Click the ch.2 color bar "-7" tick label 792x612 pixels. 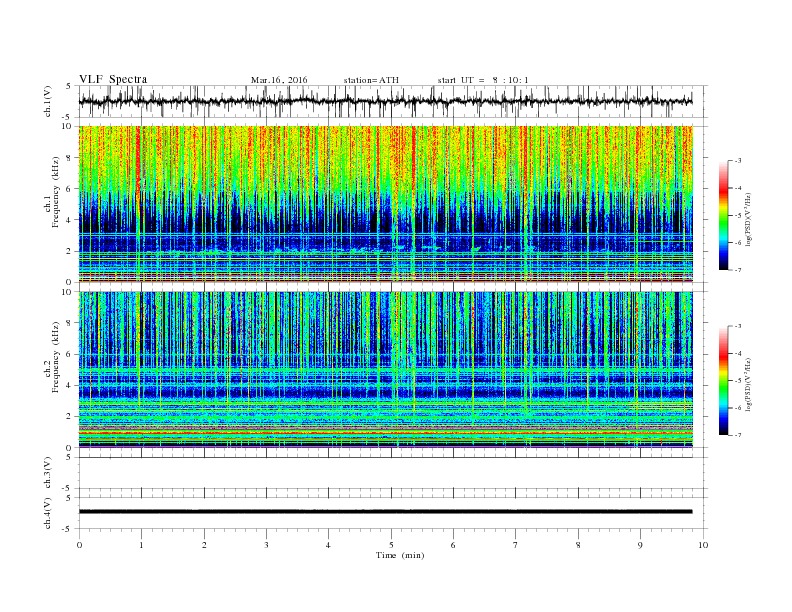pos(738,435)
